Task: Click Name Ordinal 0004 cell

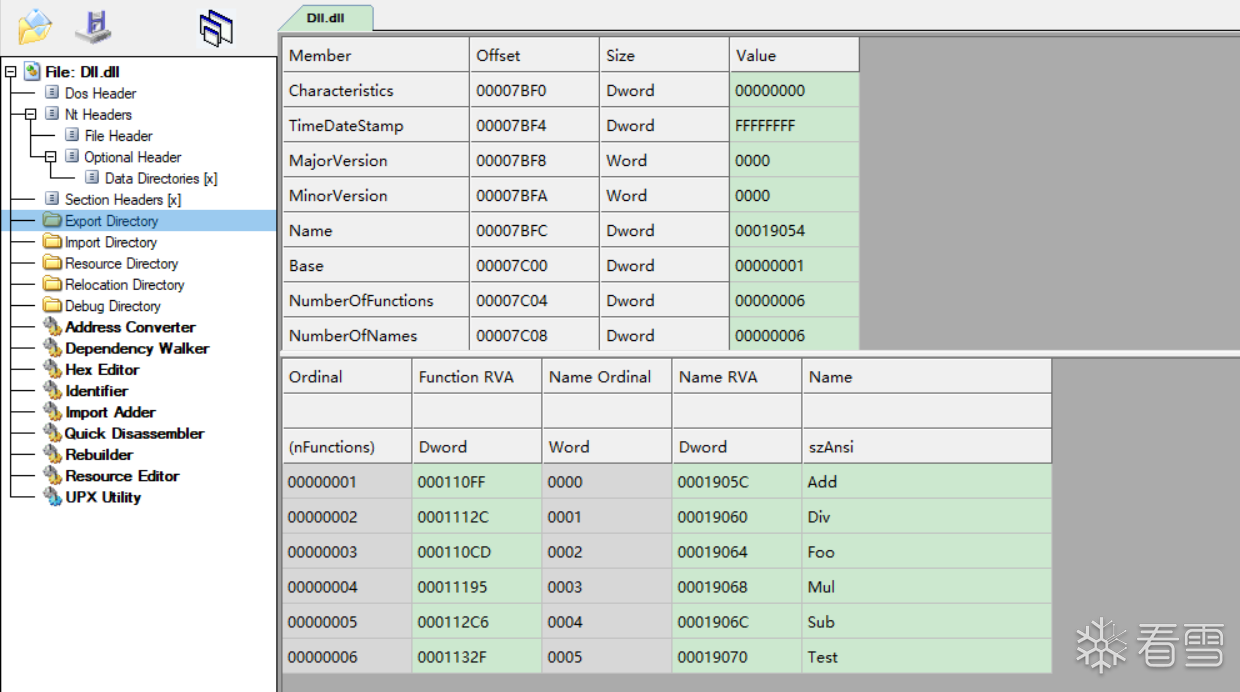Action: pos(607,621)
